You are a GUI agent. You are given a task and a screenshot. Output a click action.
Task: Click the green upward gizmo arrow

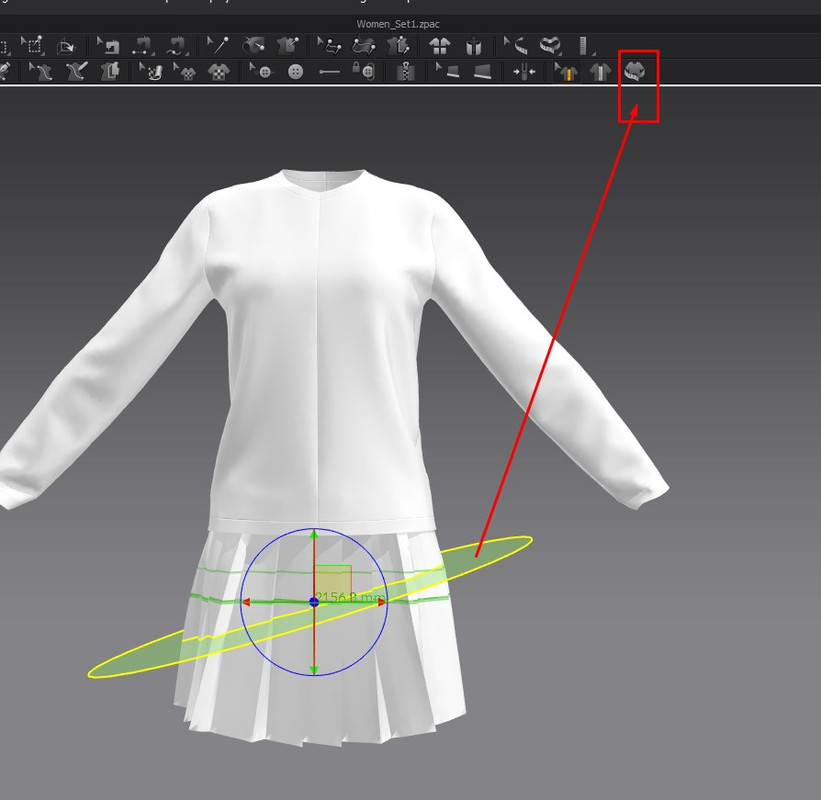click(314, 534)
